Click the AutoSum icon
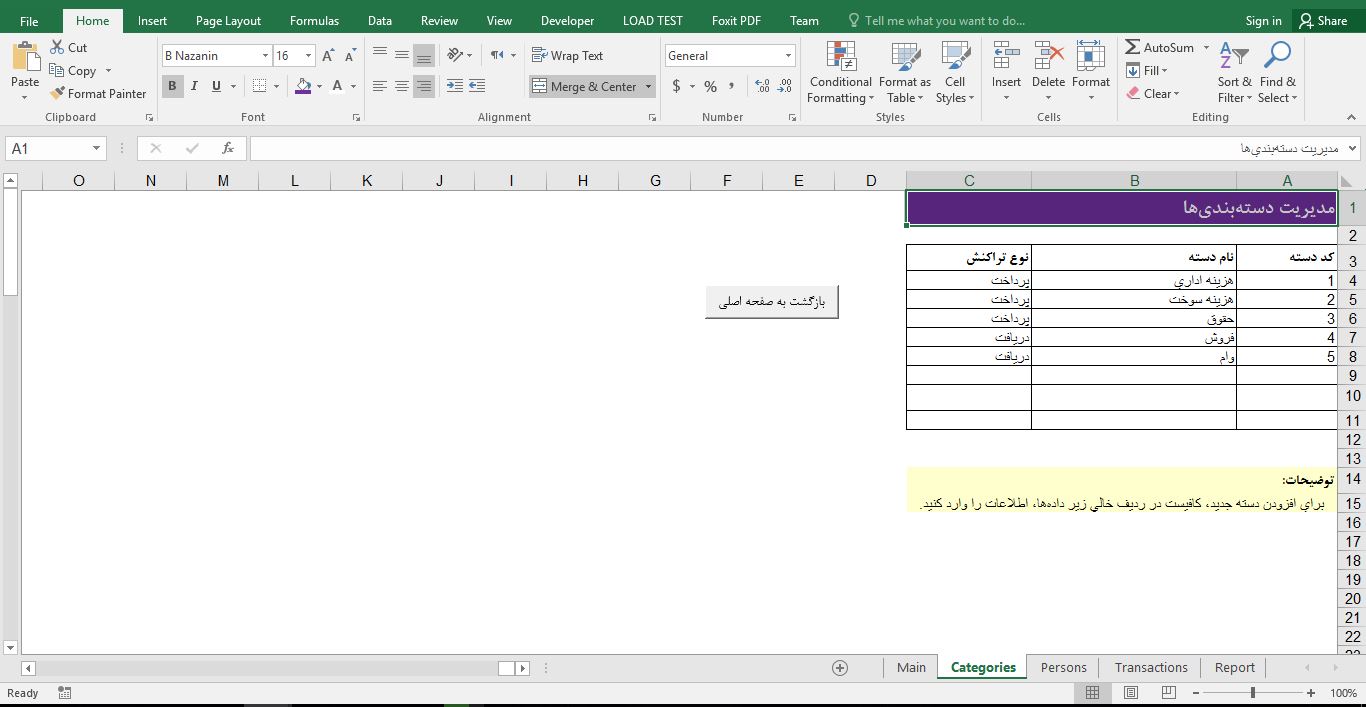 coord(1133,47)
